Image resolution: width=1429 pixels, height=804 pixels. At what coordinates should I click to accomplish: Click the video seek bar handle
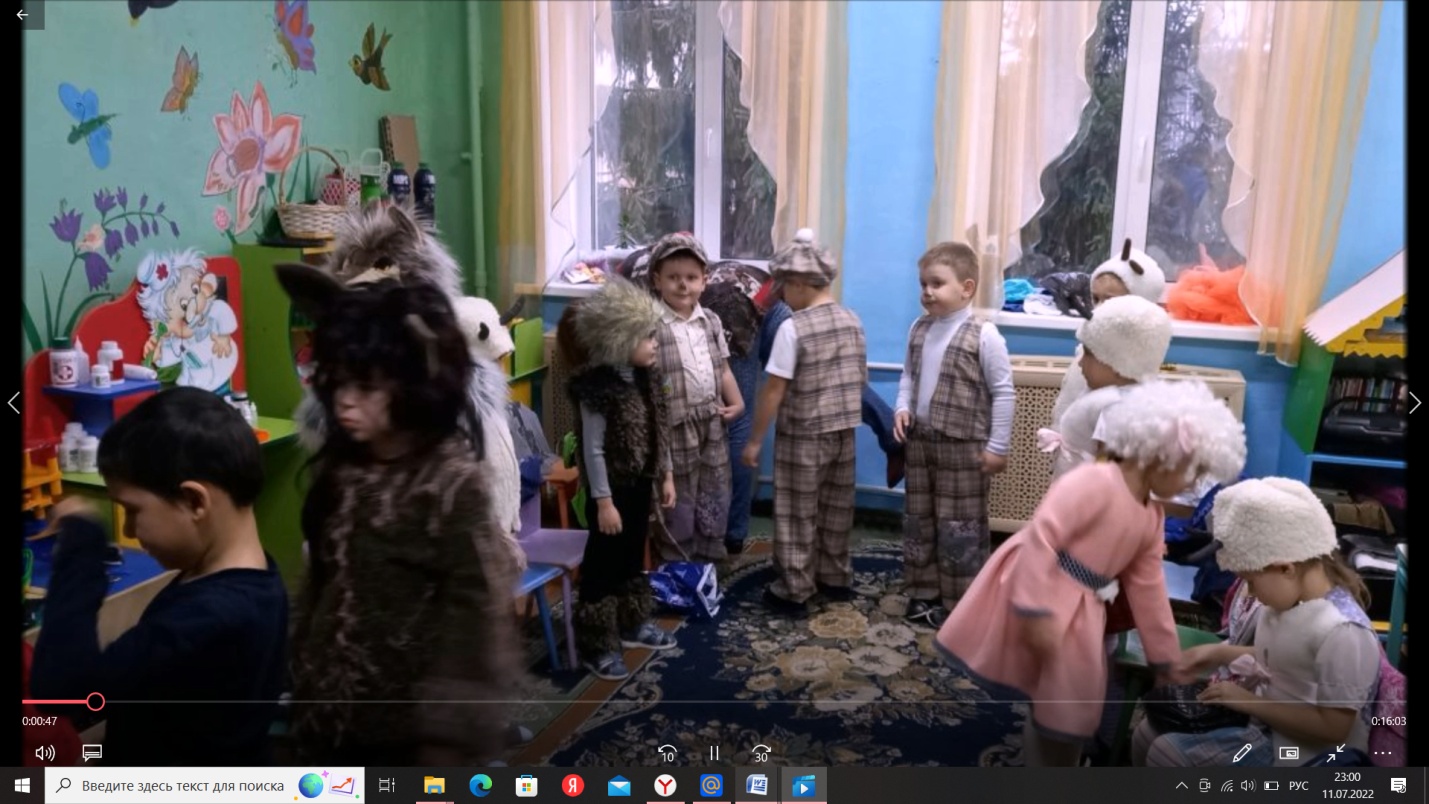click(x=95, y=702)
